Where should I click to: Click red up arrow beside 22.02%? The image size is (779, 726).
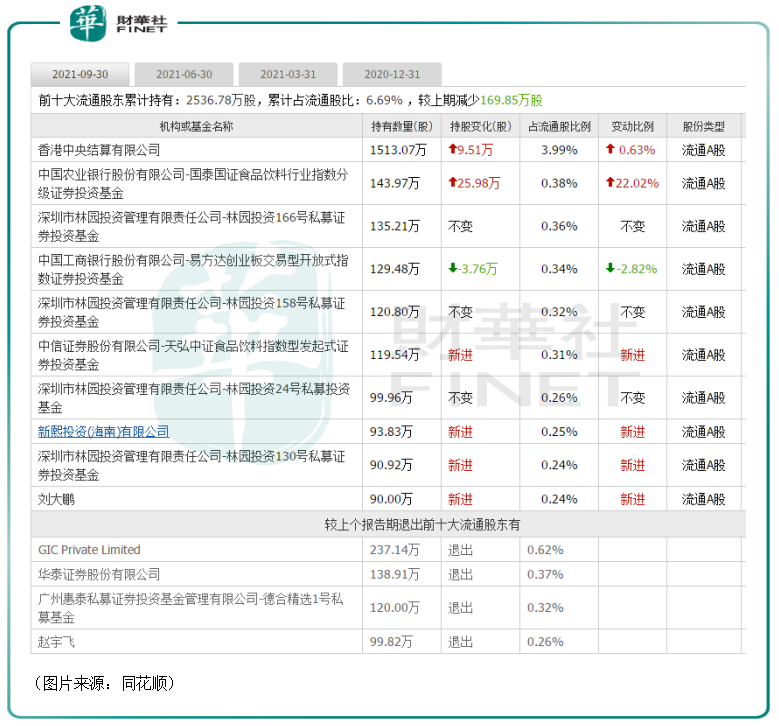[x=611, y=182]
